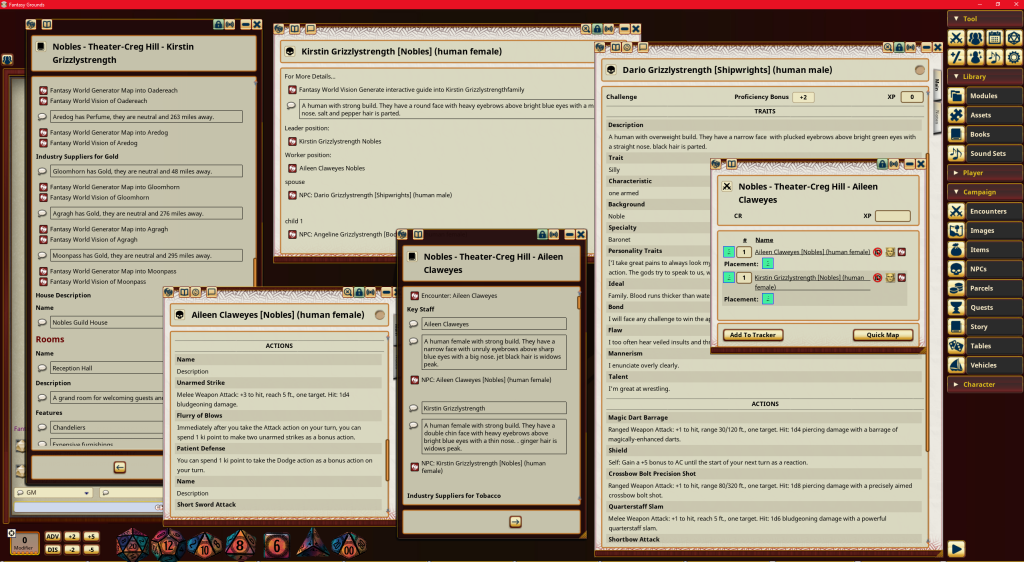Toggle the DIS roll modifier

coord(53,549)
